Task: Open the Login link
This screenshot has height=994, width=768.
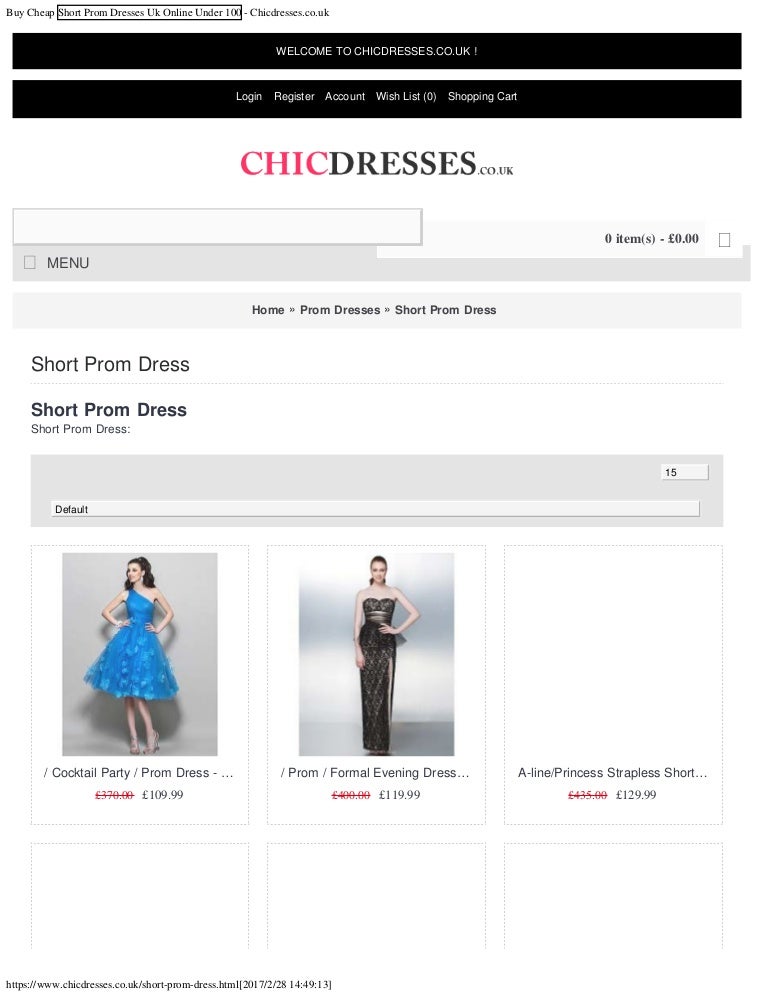Action: [249, 96]
